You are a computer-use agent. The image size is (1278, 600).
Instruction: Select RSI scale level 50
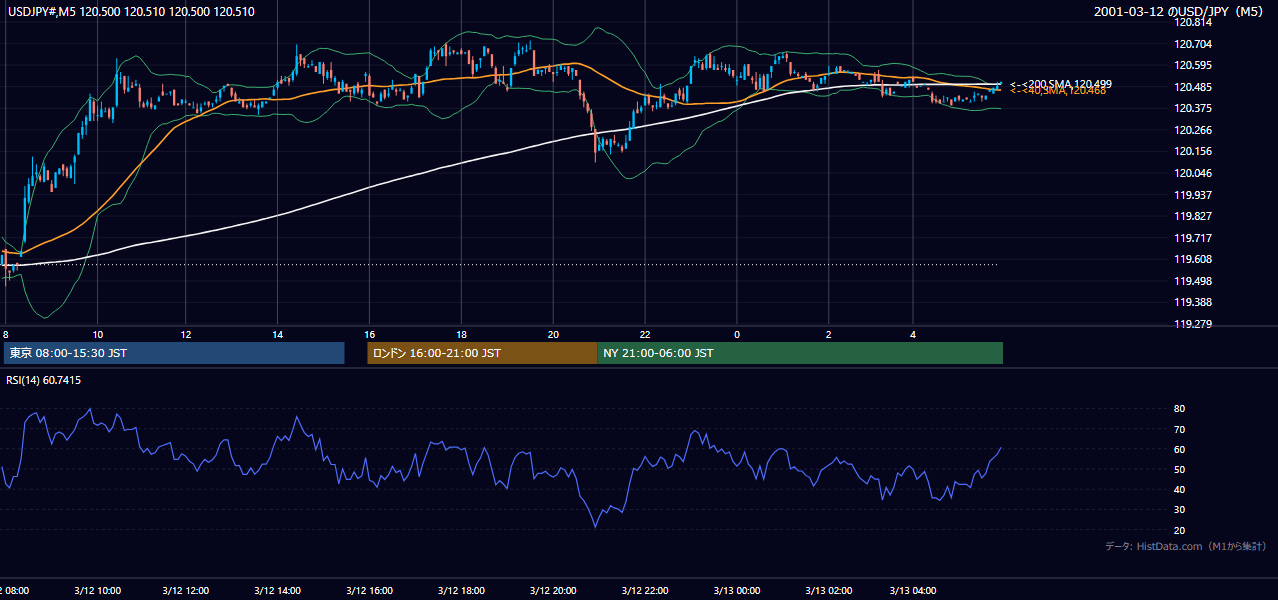[1179, 469]
